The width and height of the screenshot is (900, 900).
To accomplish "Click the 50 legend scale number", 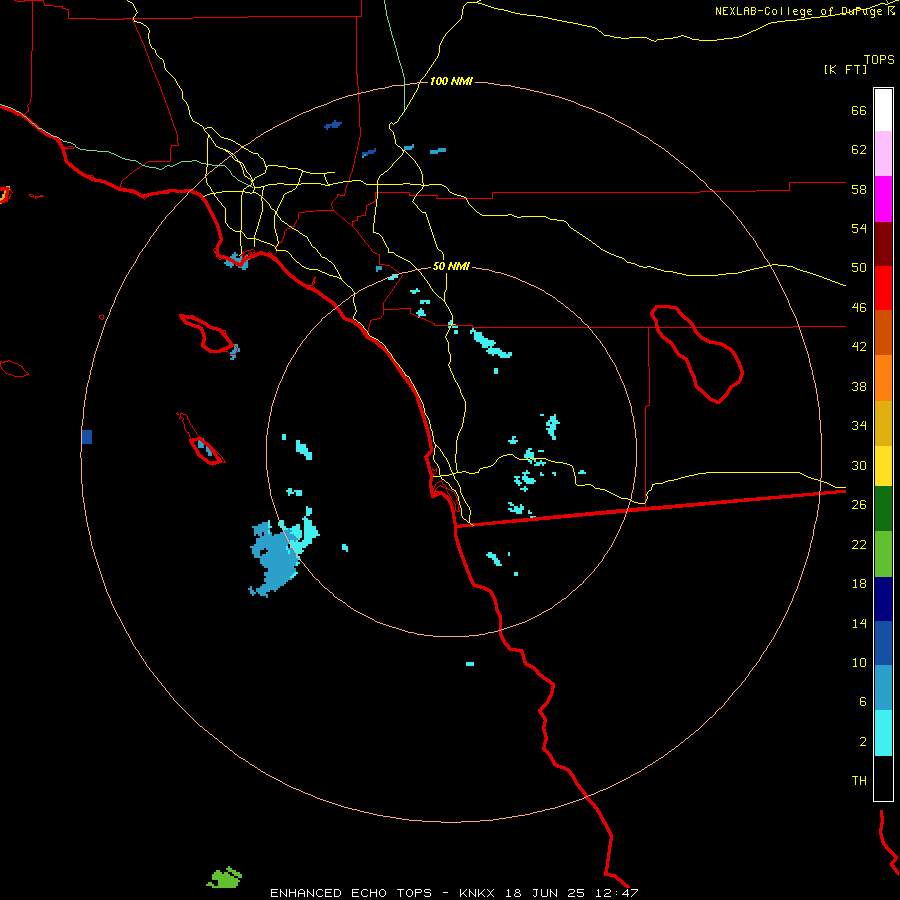I will click(x=859, y=268).
